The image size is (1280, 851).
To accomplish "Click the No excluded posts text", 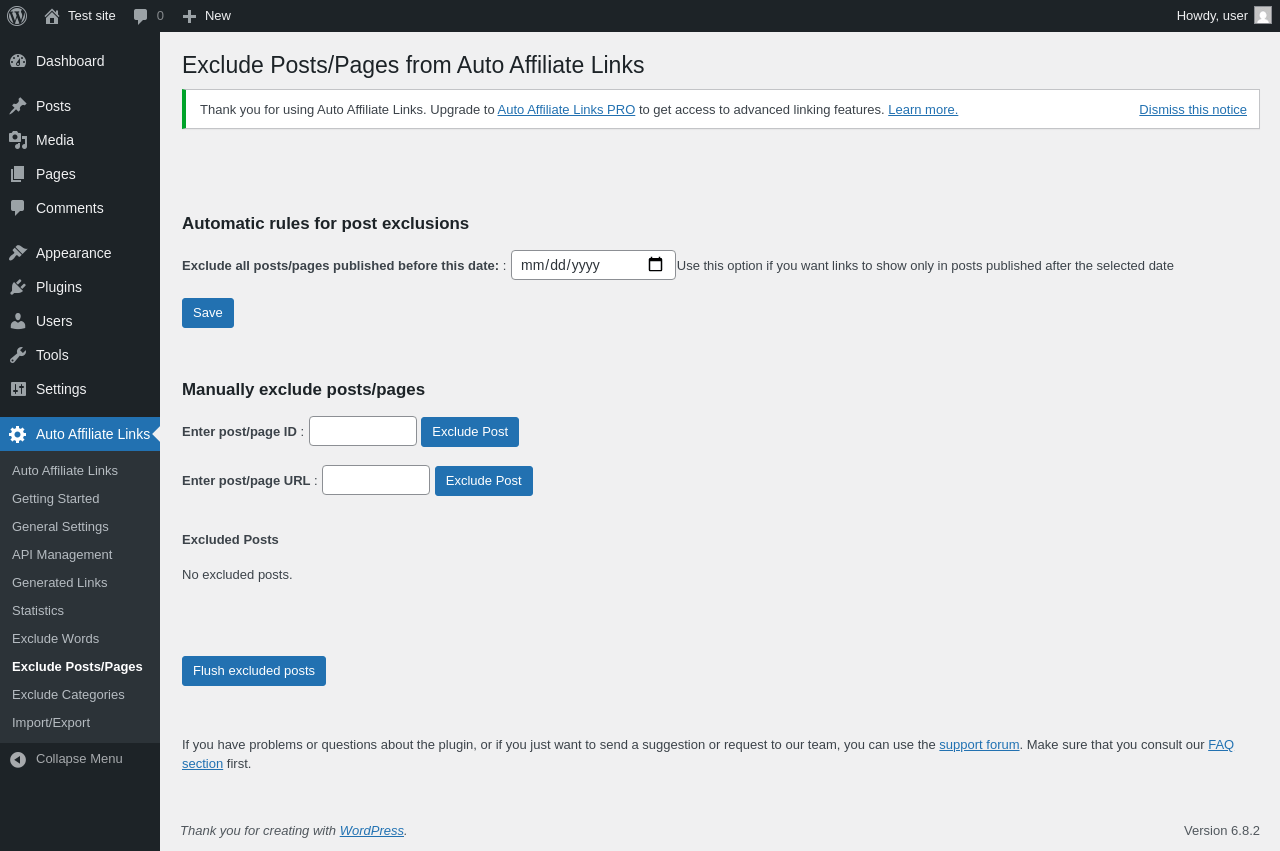I will pyautogui.click(x=237, y=575).
